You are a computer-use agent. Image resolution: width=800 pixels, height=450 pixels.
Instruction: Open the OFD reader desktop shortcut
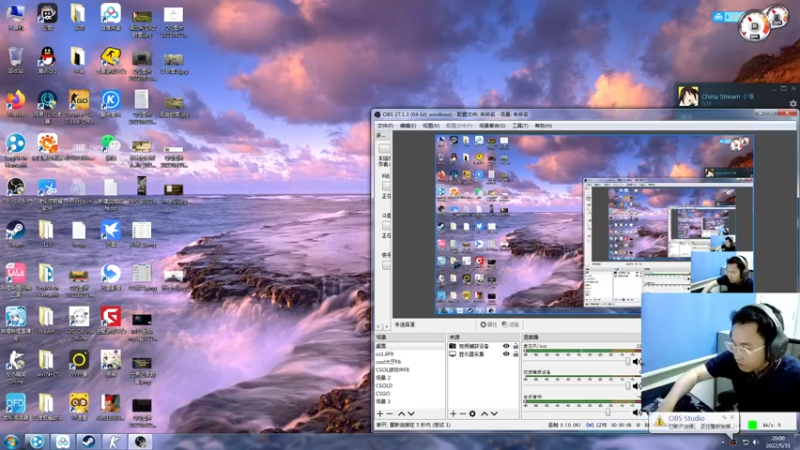point(15,407)
